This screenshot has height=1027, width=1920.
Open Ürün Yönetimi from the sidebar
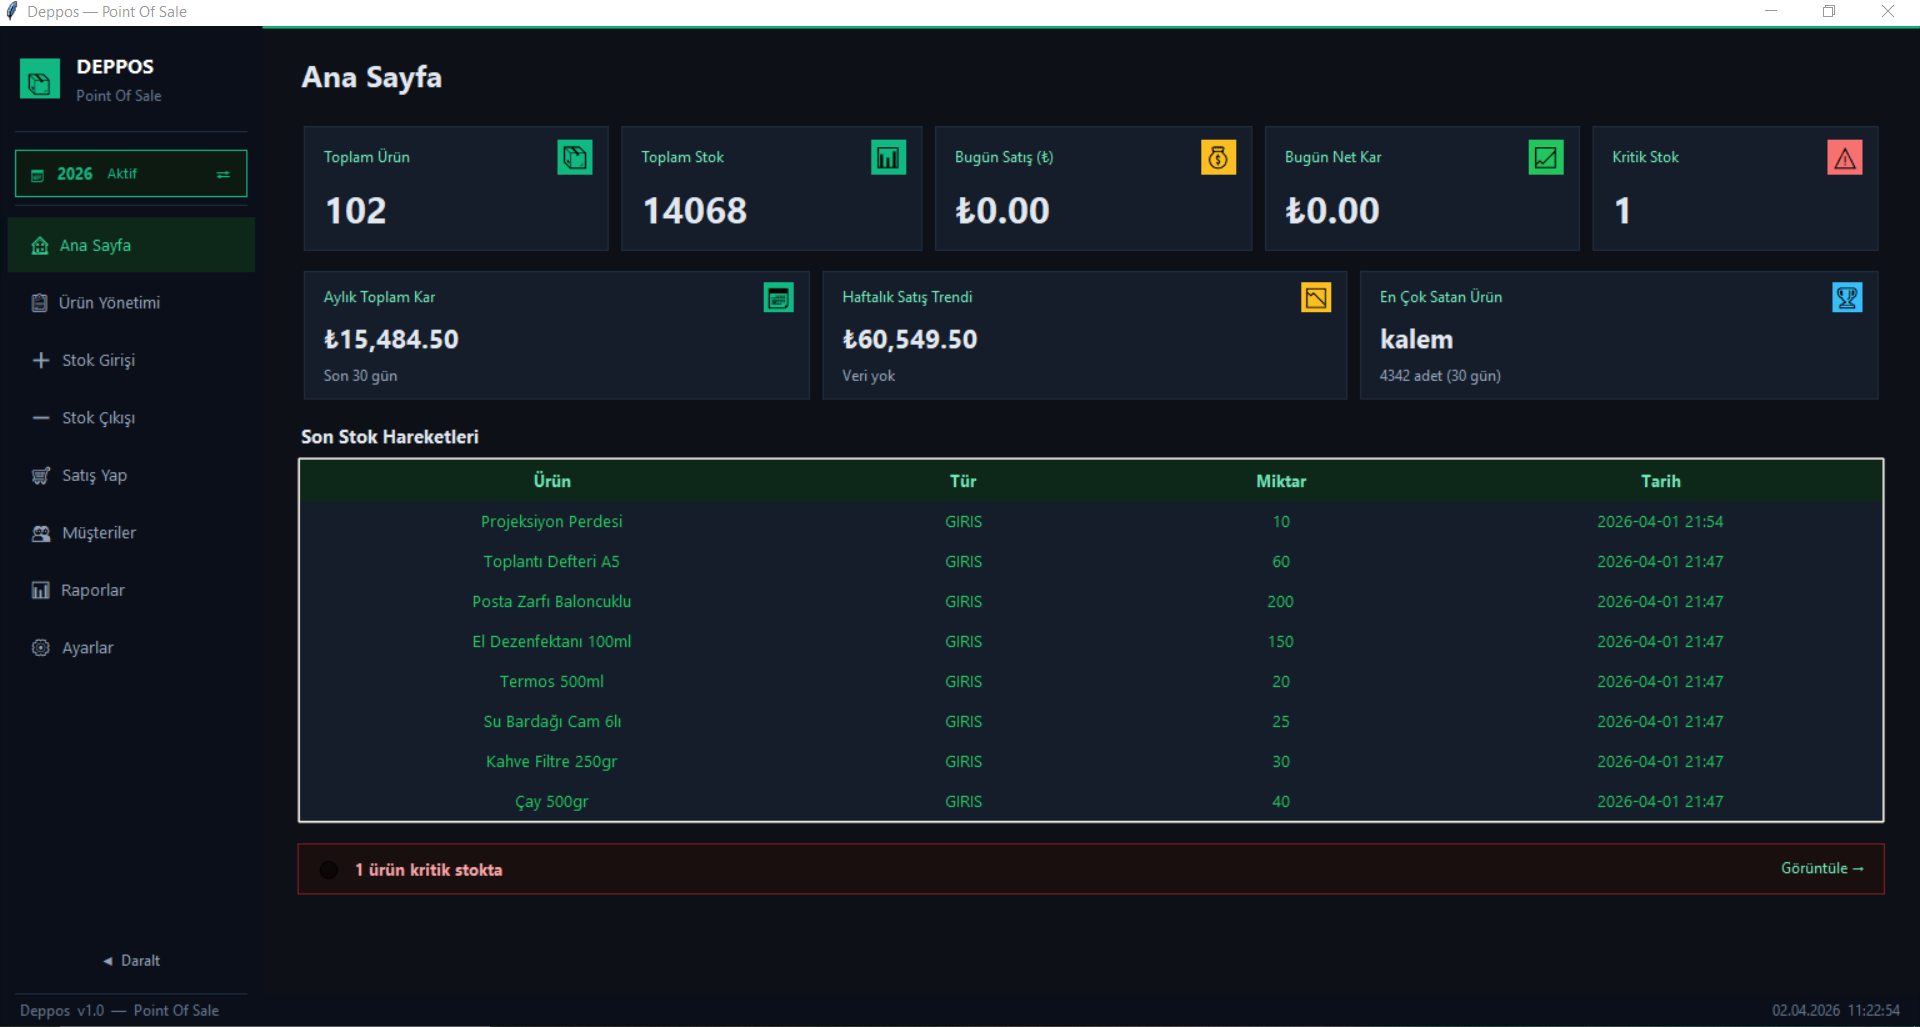tap(109, 303)
